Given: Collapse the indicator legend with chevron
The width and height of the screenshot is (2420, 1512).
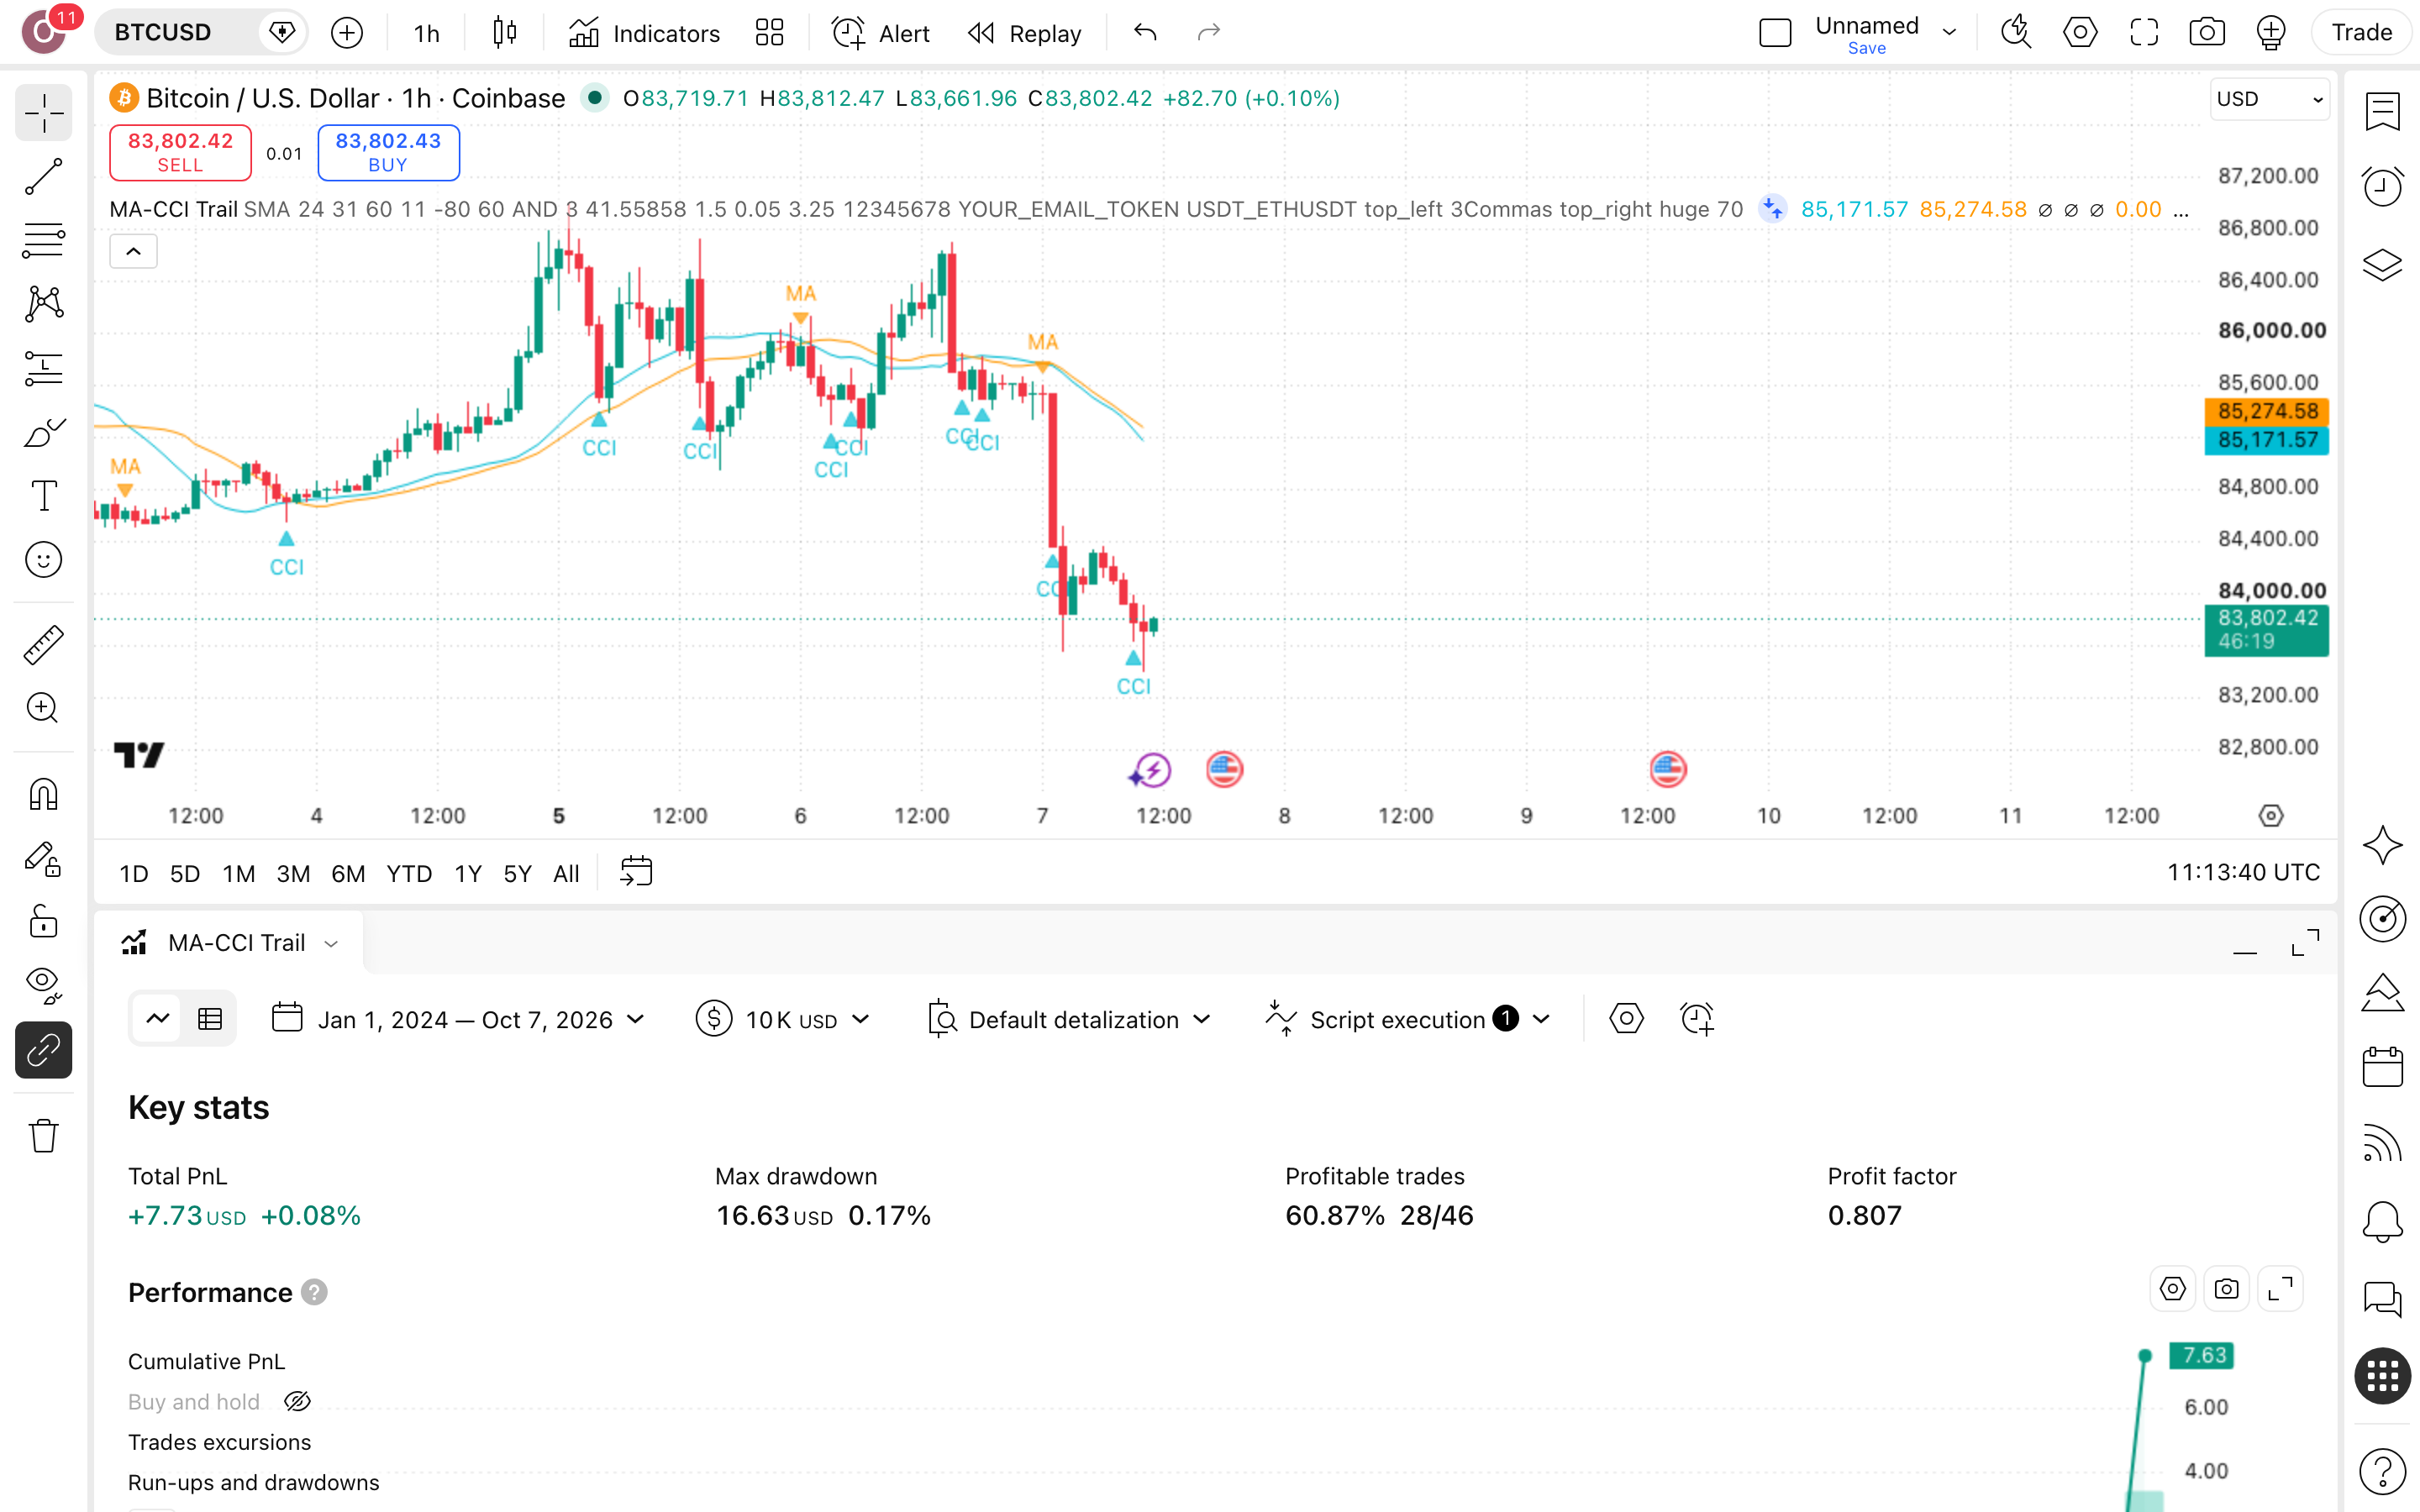Looking at the screenshot, I should [x=133, y=251].
